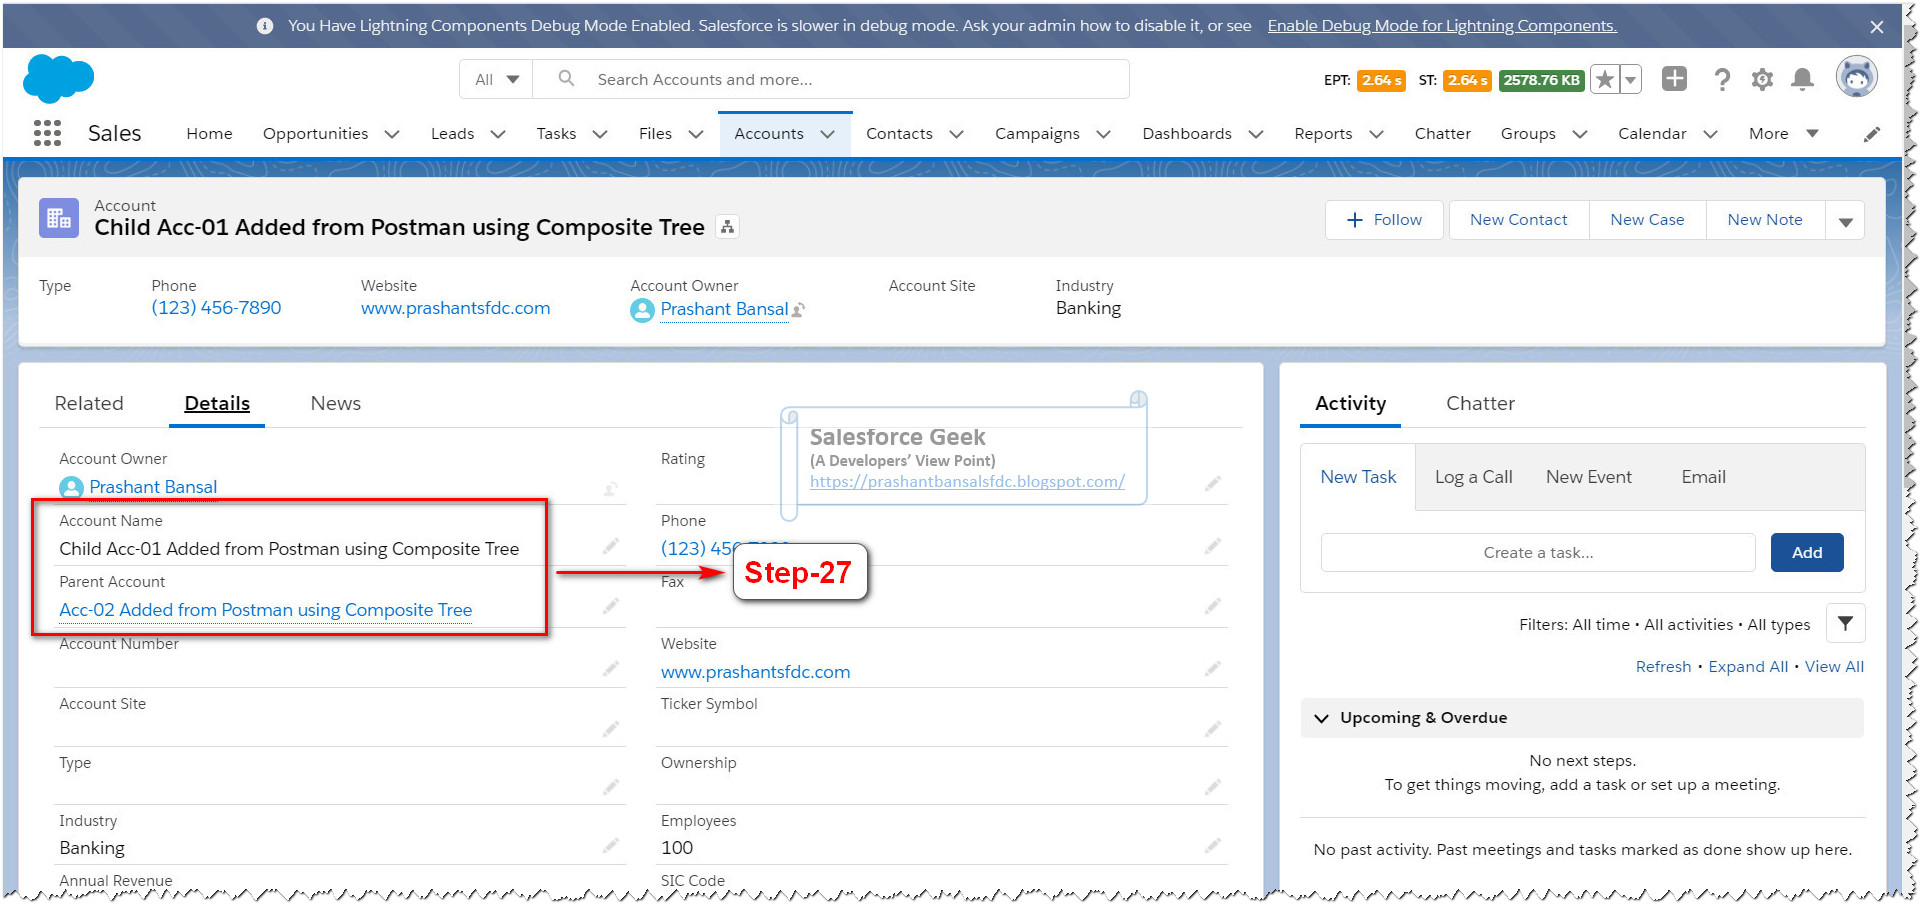Open the help question mark icon

pyautogui.click(x=1721, y=80)
